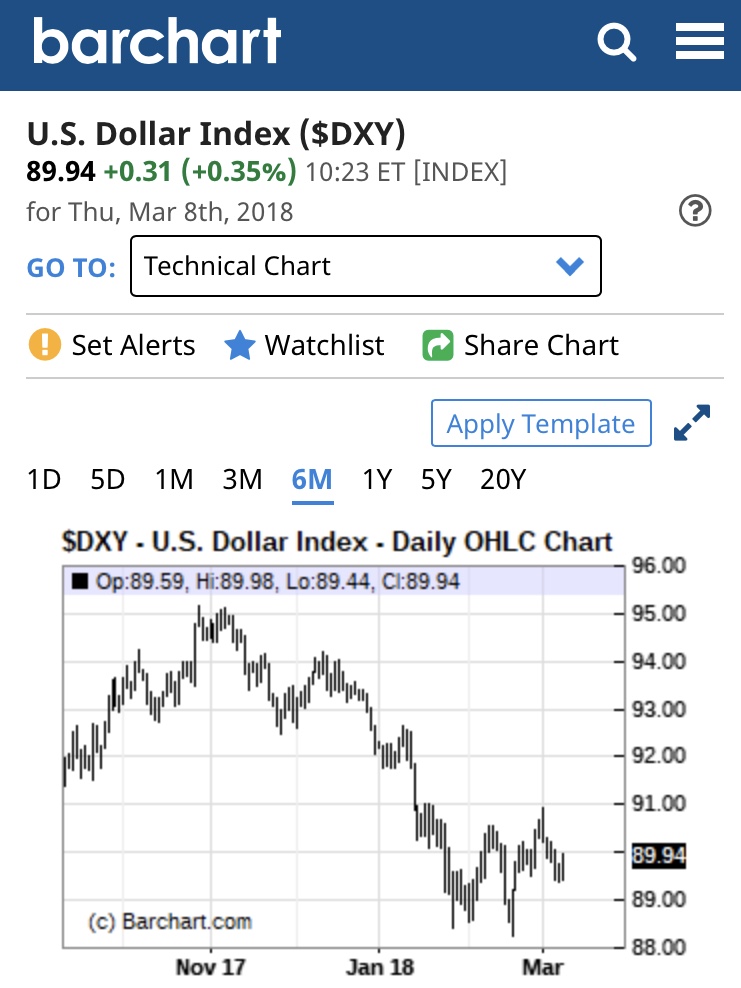Click the help question mark icon

[695, 211]
